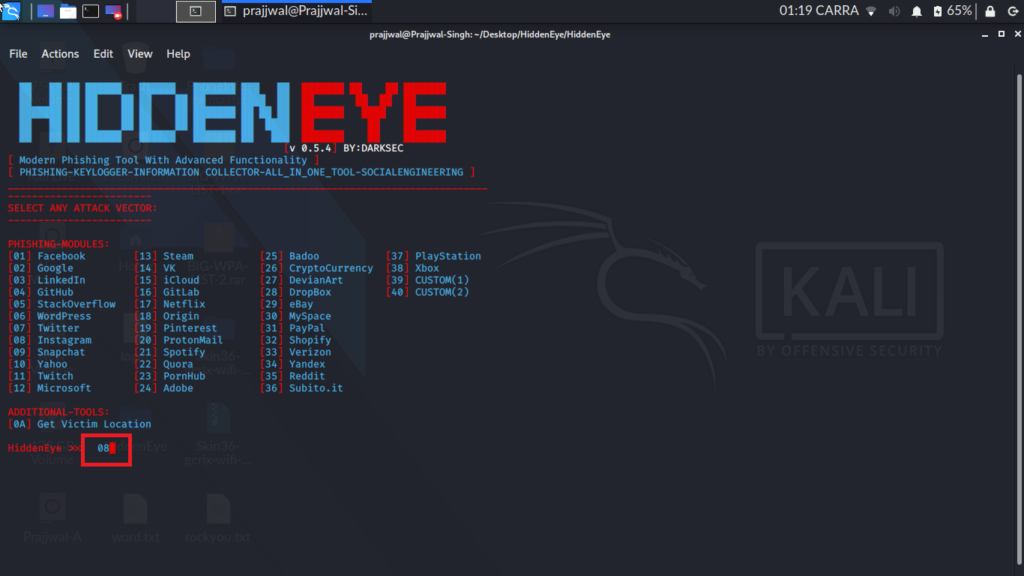Click the 01:19 CARRA clock
The height and width of the screenshot is (576, 1024).
pos(818,11)
